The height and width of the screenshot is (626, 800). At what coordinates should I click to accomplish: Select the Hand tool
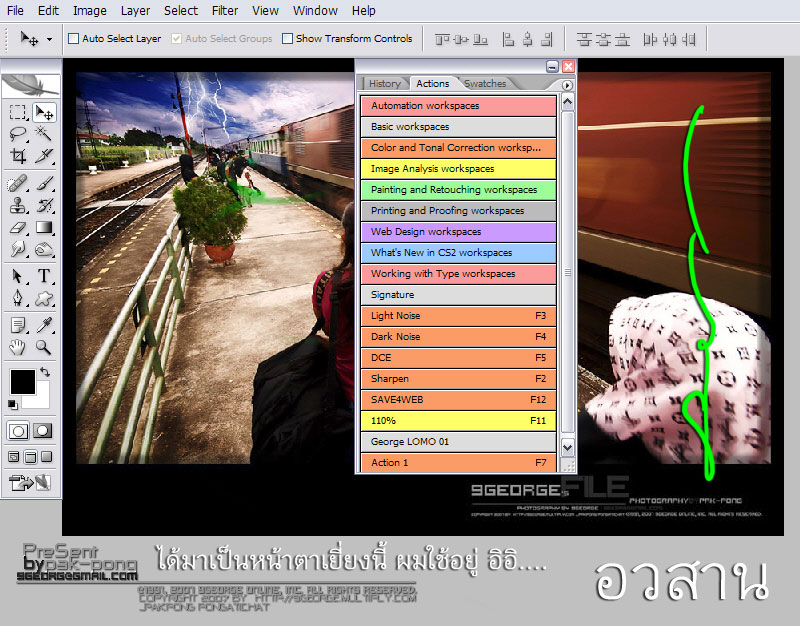(x=18, y=347)
